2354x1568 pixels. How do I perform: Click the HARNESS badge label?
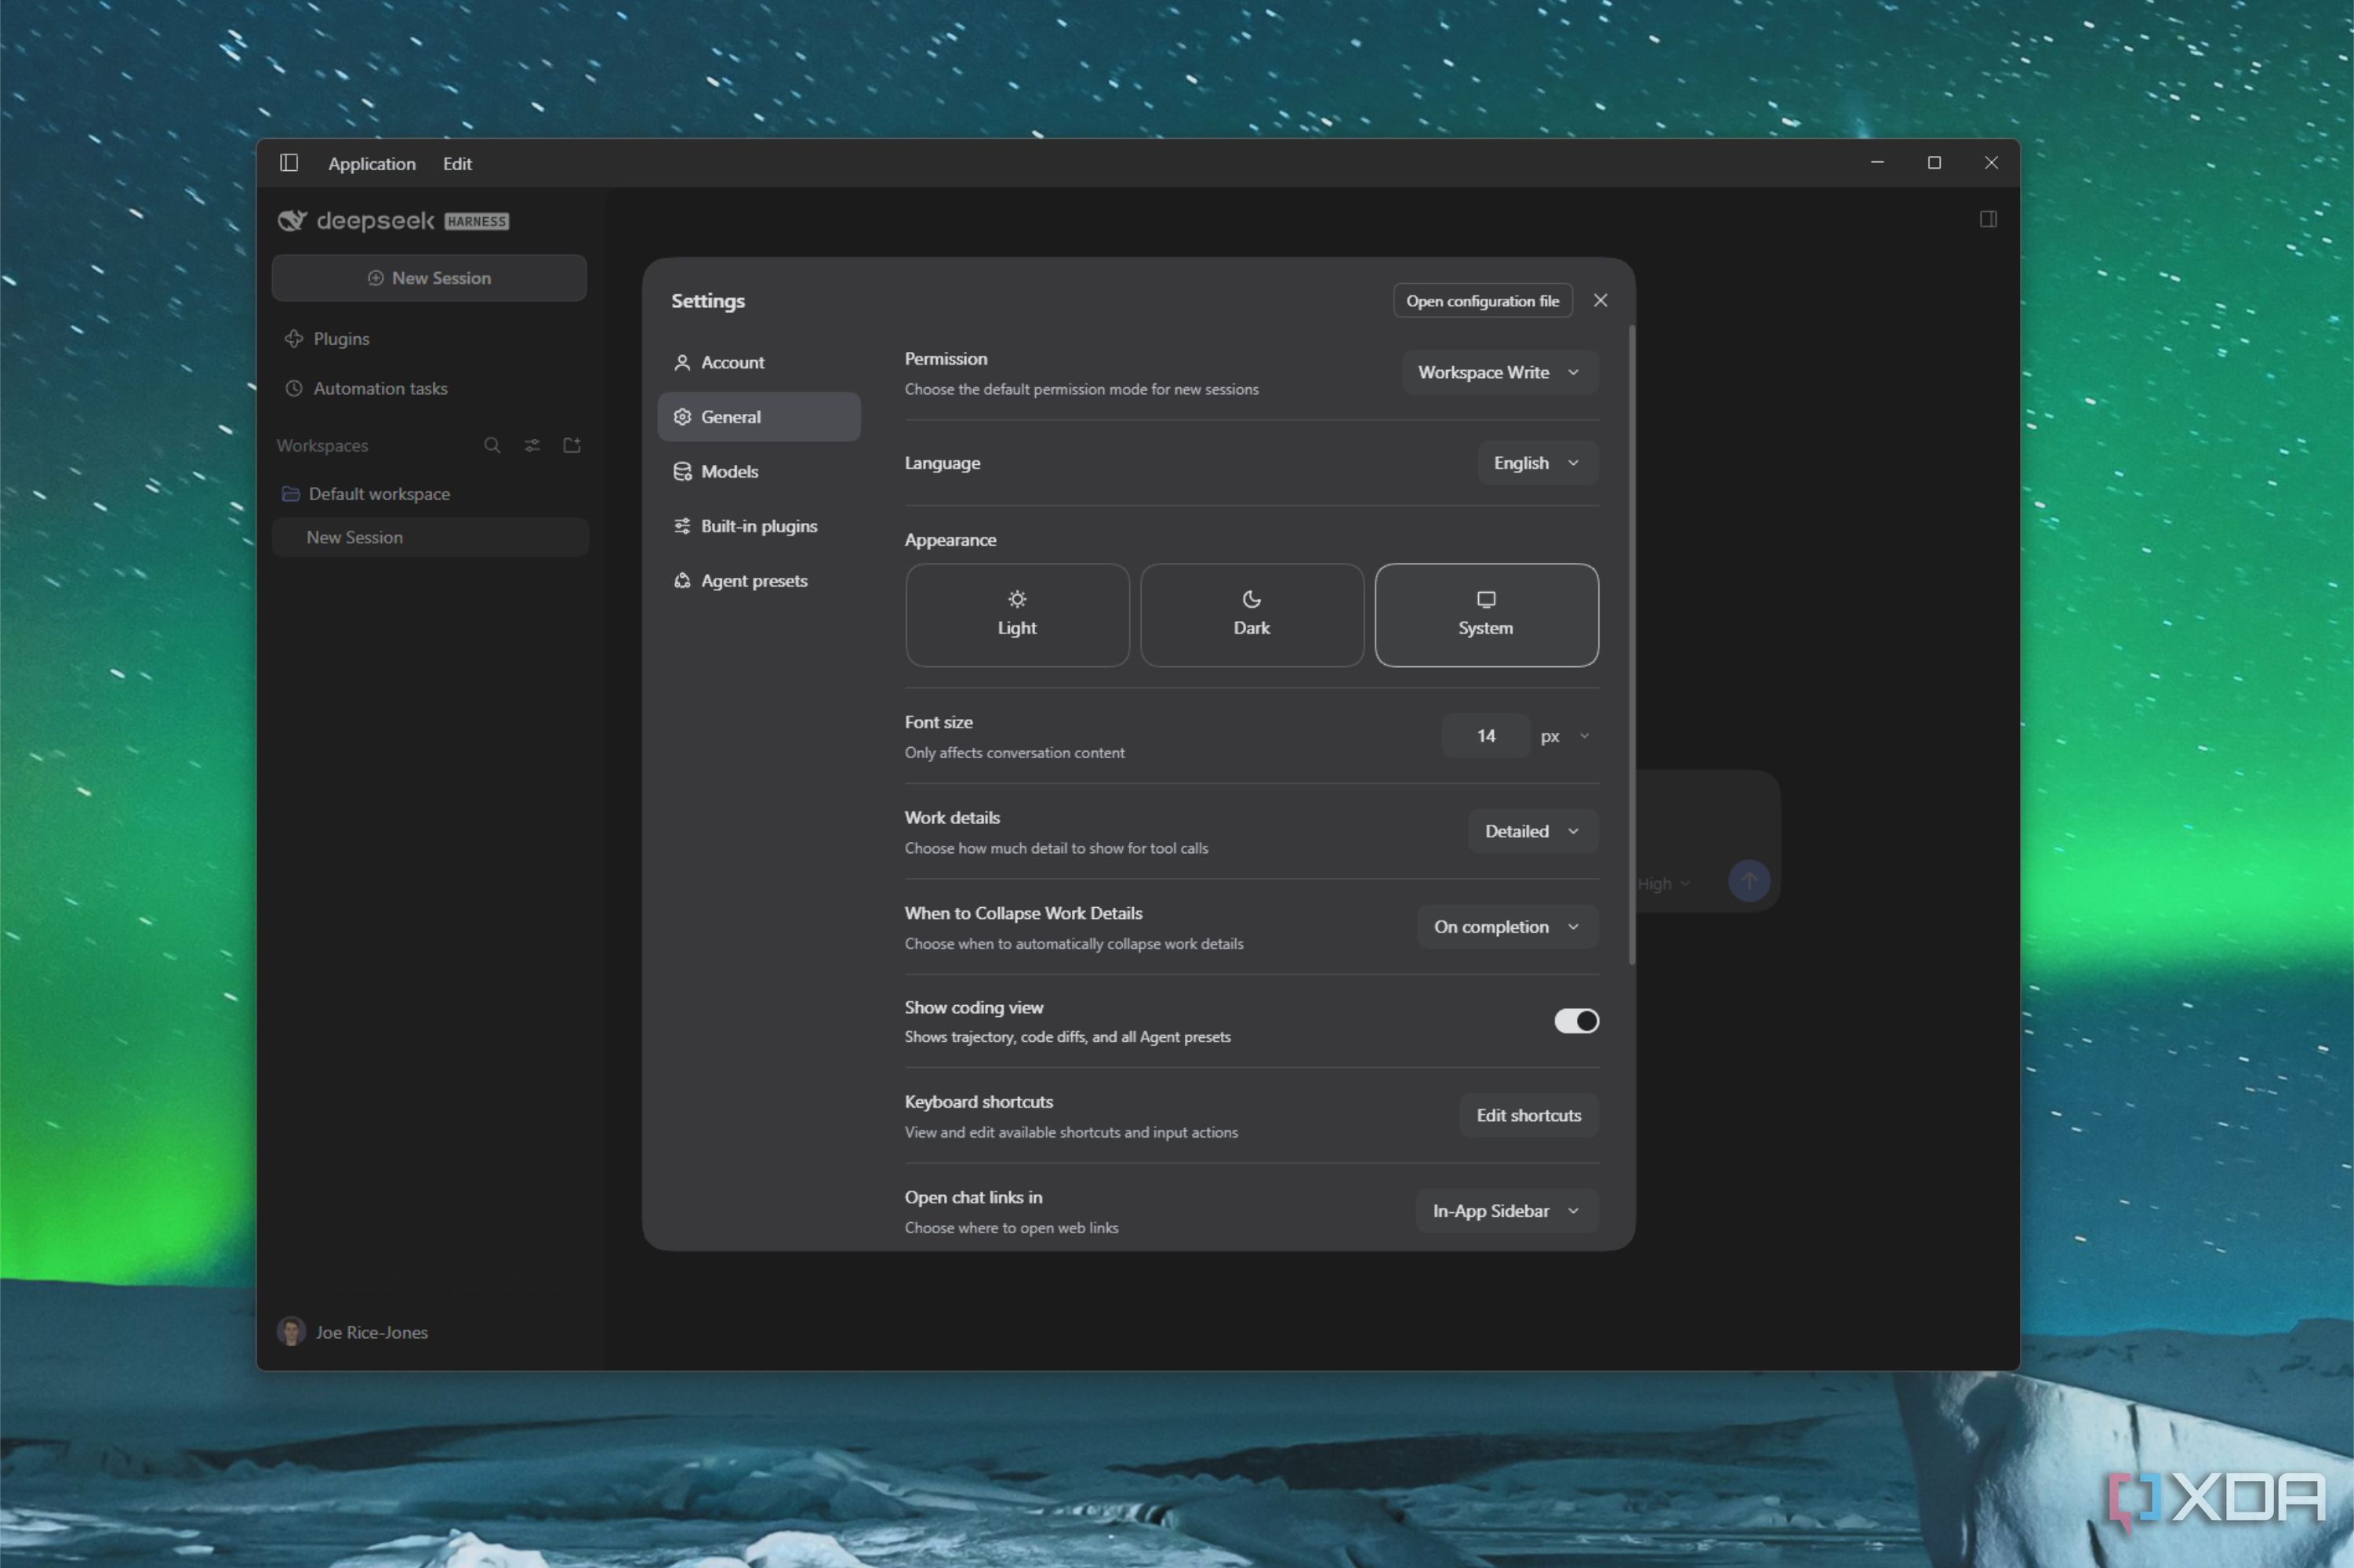point(477,221)
